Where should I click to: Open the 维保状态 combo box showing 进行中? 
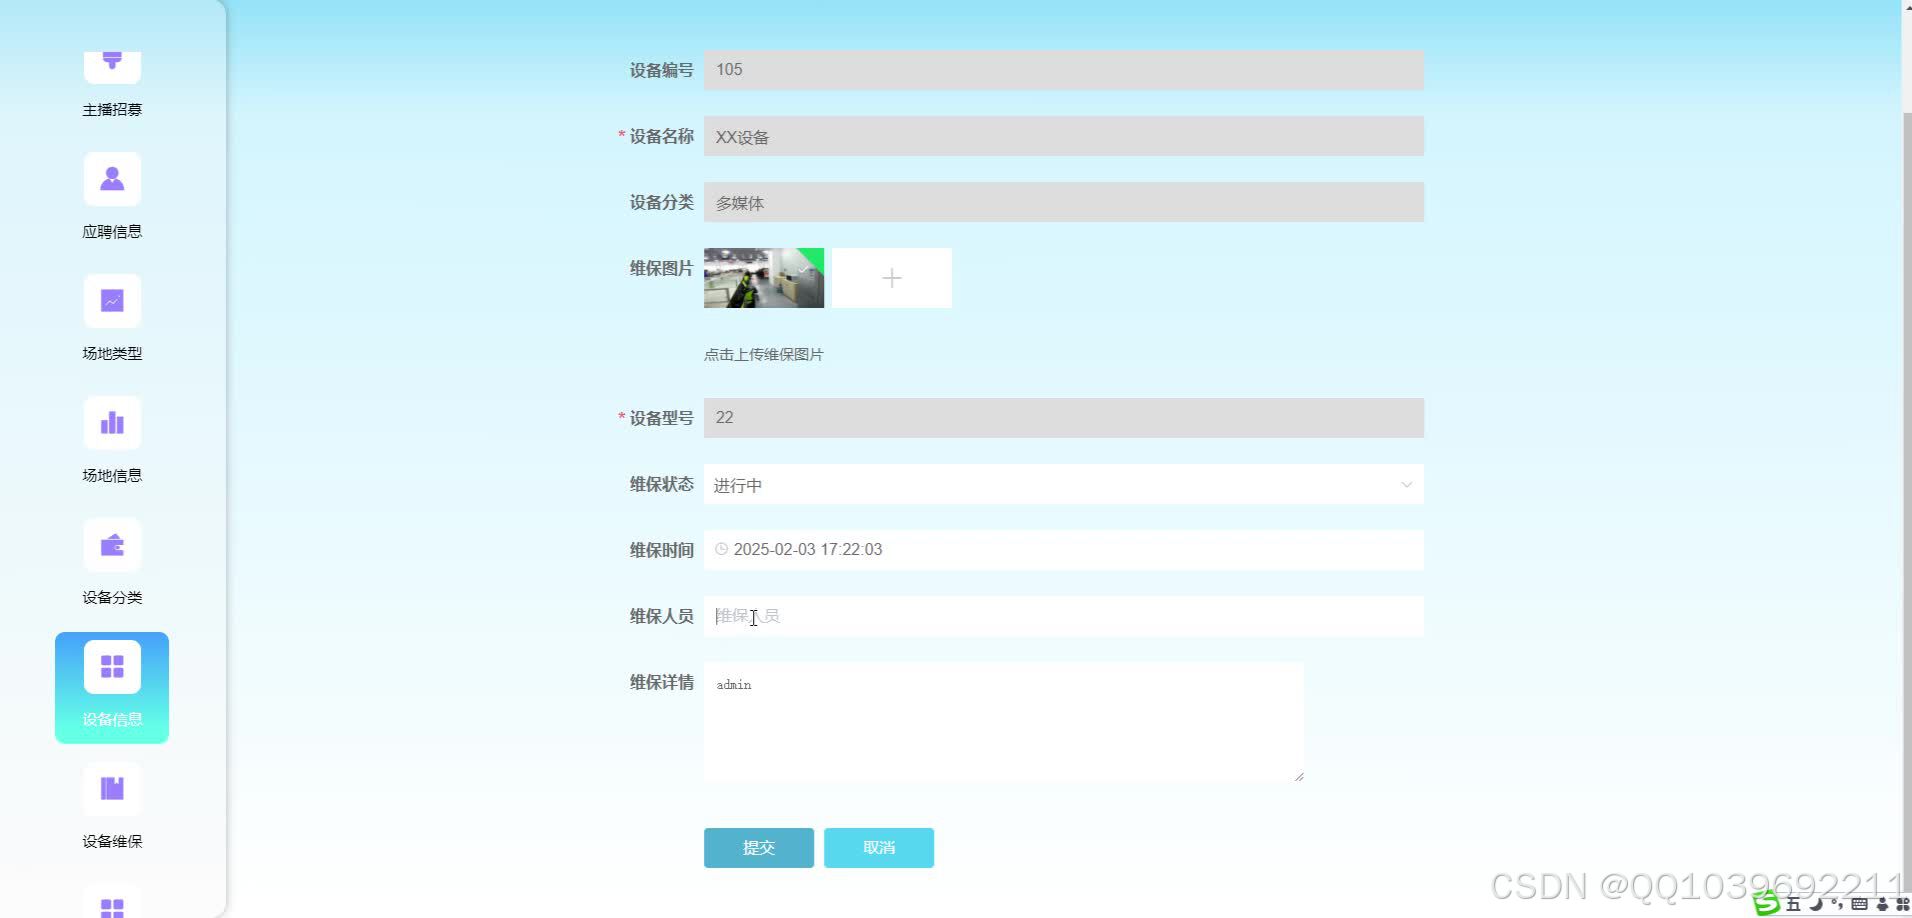[1064, 484]
